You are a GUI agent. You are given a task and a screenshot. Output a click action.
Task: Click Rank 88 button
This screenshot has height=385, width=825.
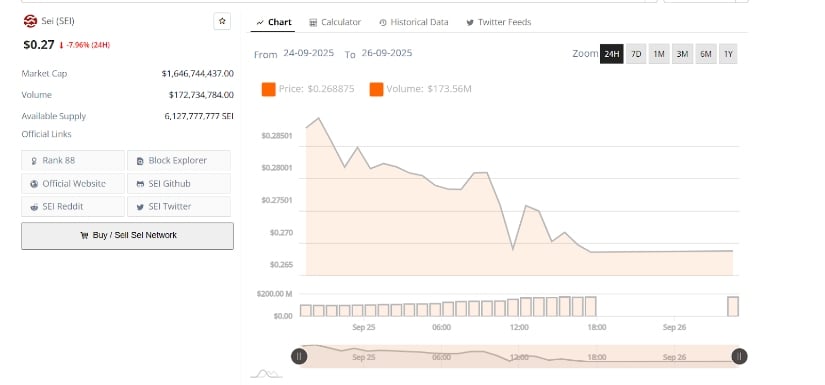[x=73, y=160]
